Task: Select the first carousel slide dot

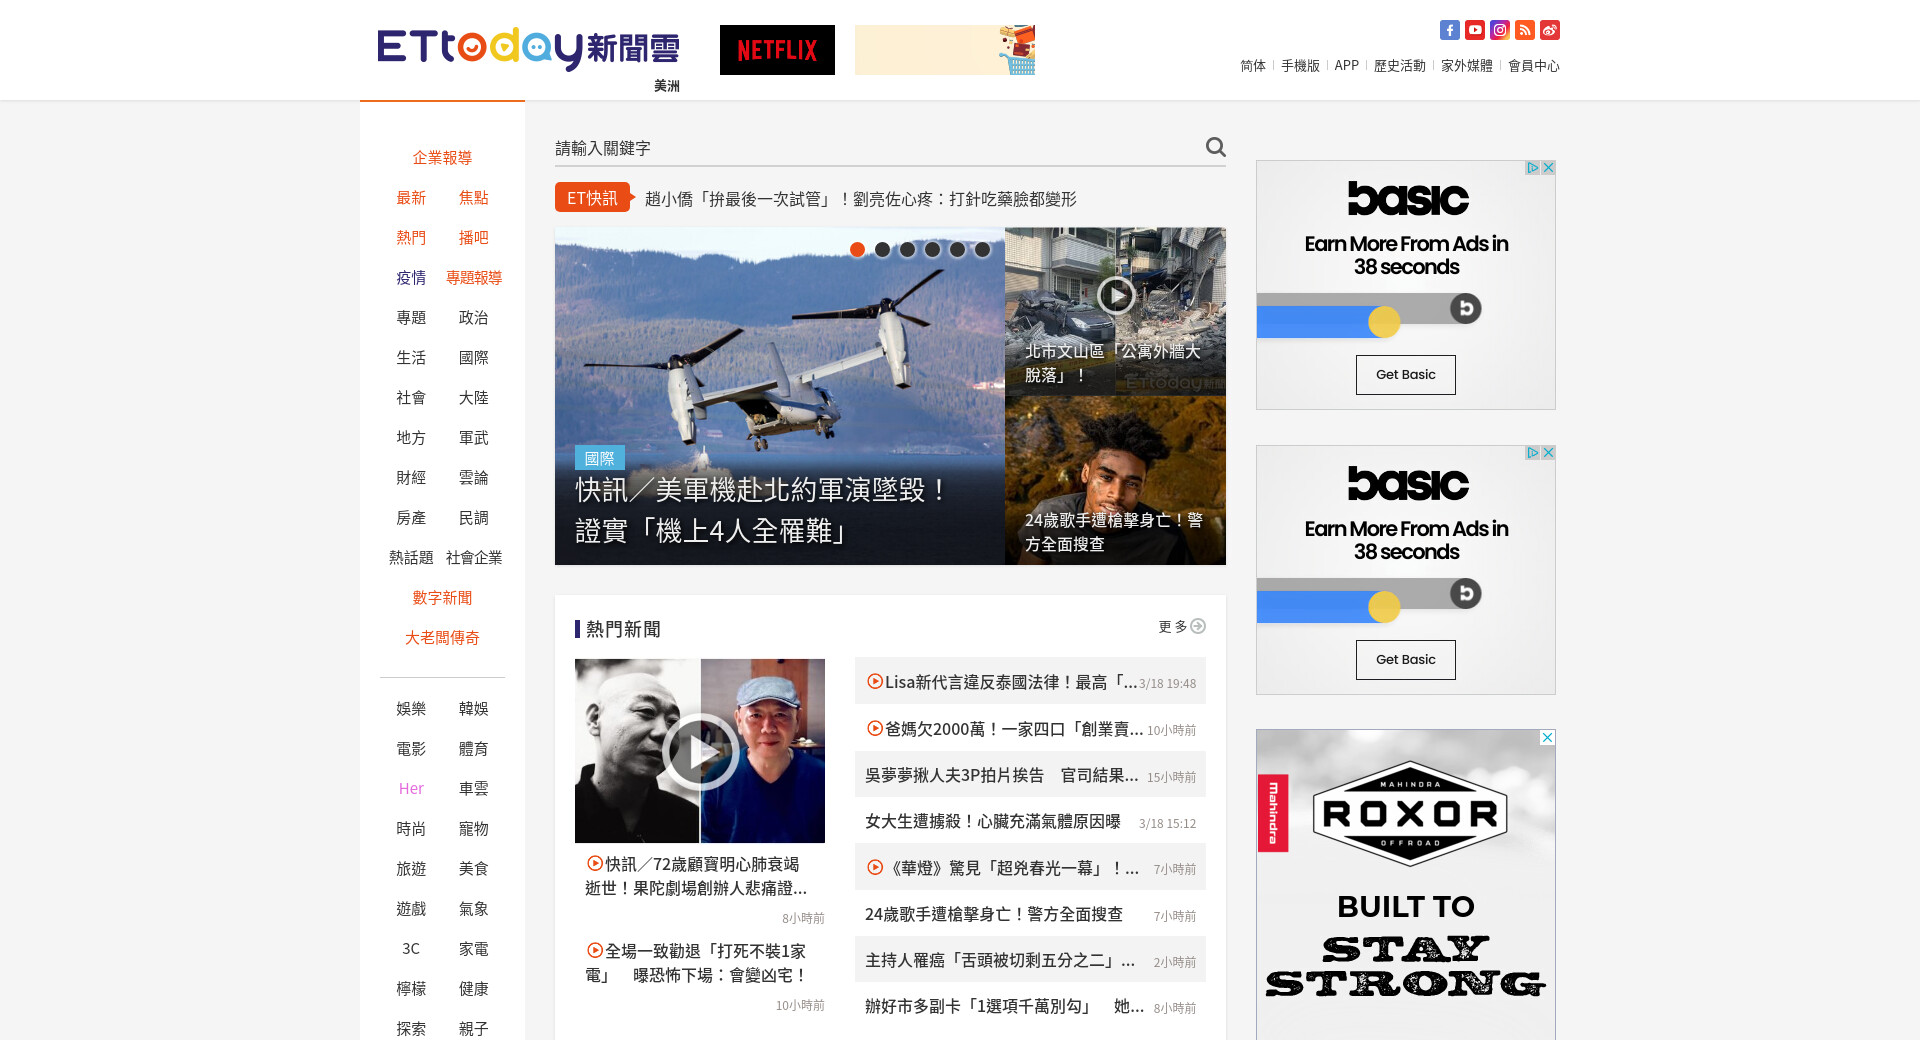Action: [857, 250]
